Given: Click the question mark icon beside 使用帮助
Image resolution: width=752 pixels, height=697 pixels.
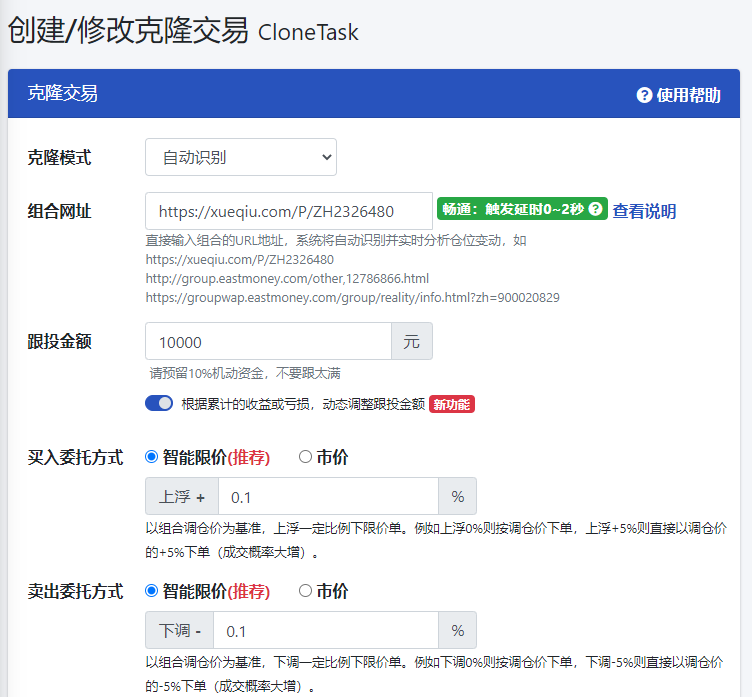Looking at the screenshot, I should tap(644, 95).
